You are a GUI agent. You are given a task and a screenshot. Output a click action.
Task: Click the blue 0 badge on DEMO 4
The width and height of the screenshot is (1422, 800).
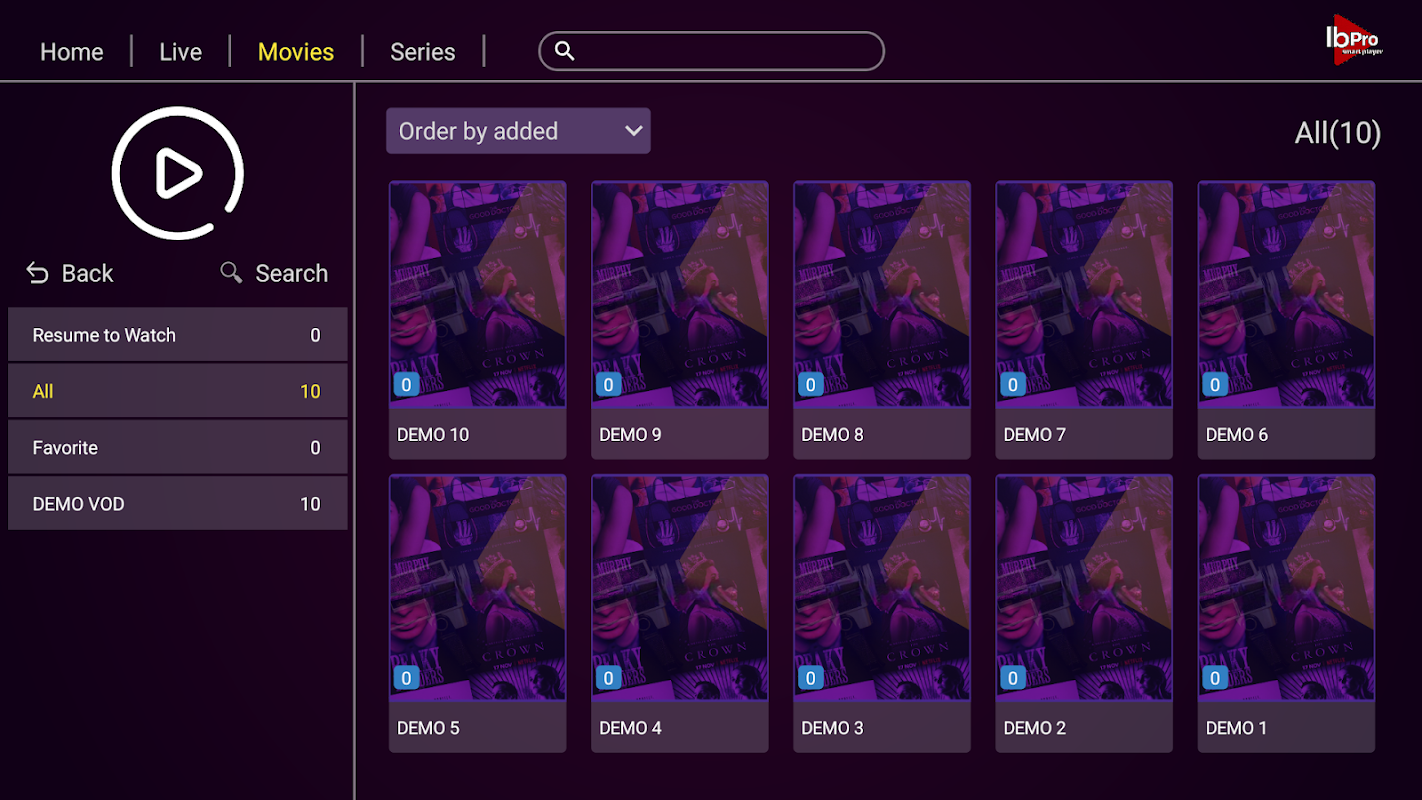608,678
